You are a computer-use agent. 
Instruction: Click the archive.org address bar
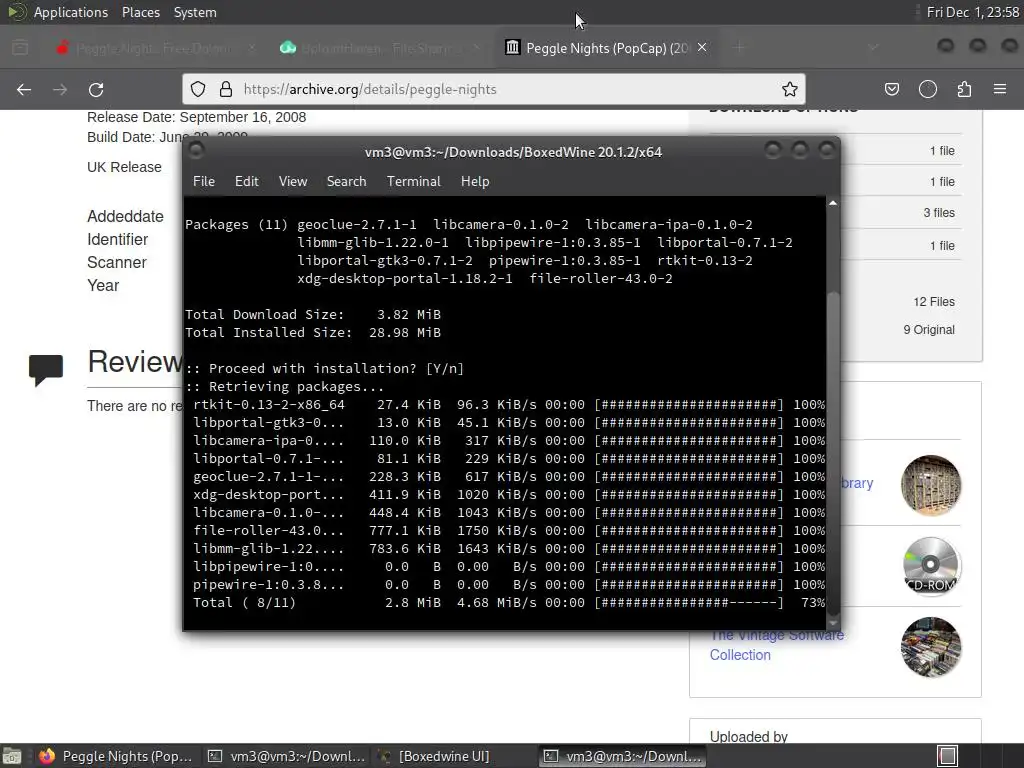493,89
